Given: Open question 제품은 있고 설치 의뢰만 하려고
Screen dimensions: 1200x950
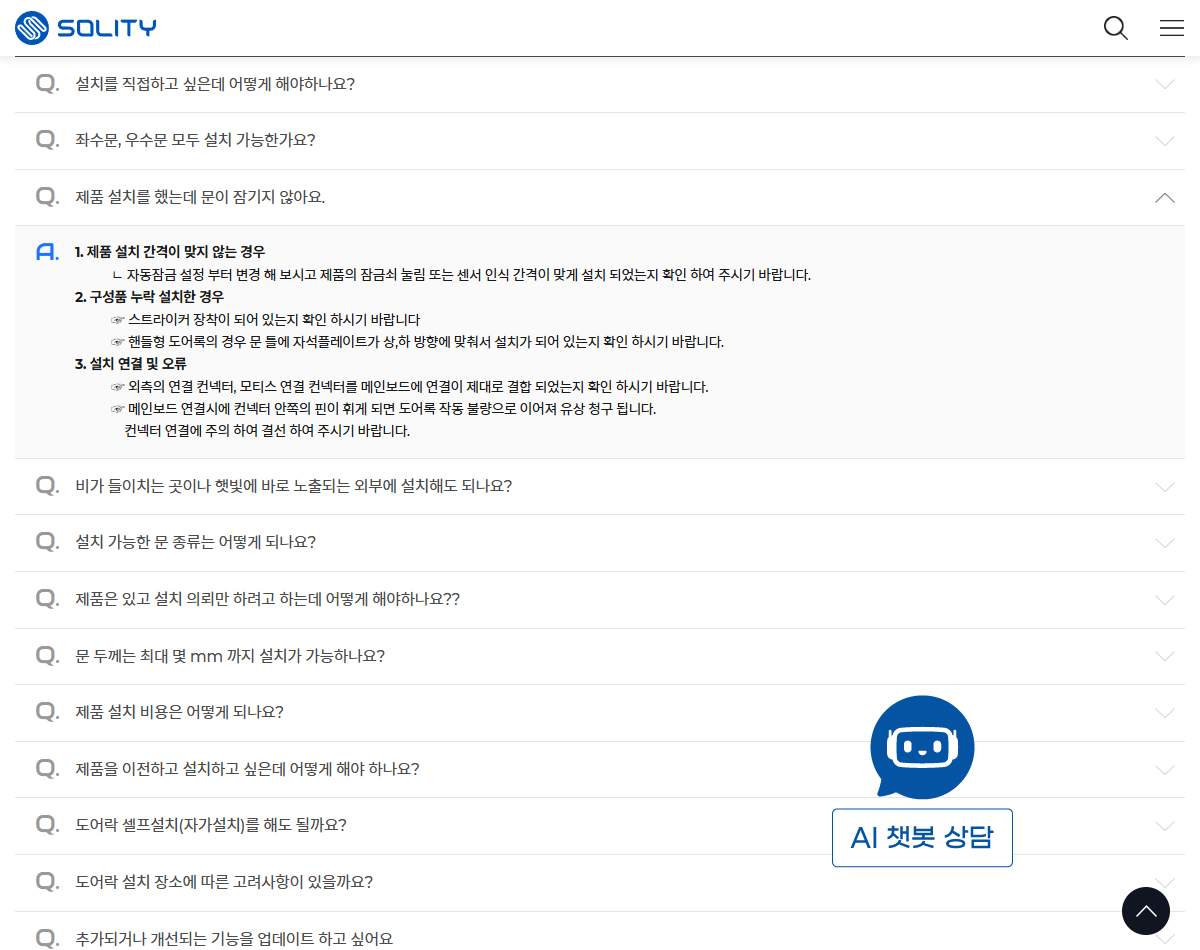Looking at the screenshot, I should 267,599.
